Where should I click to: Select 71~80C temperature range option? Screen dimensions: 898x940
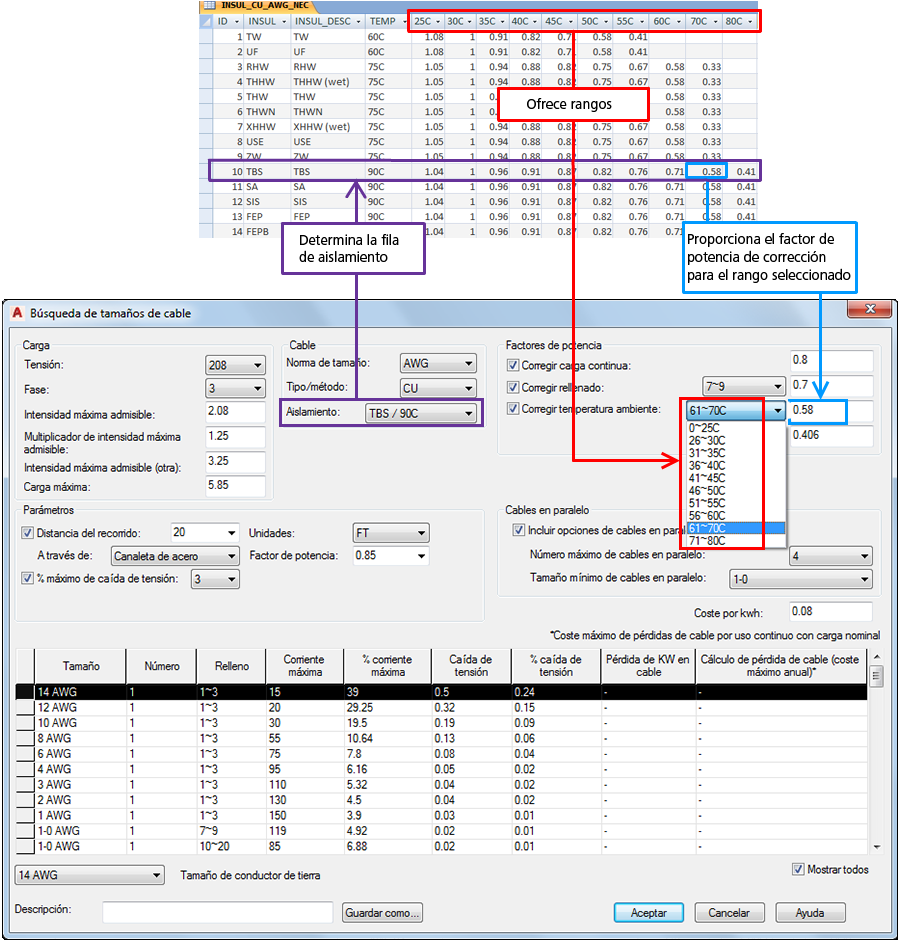[x=736, y=541]
